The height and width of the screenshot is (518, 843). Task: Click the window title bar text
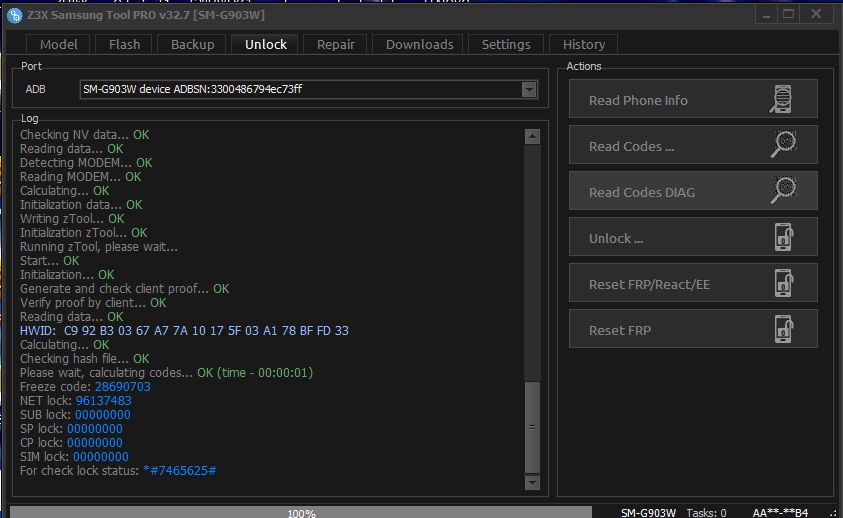point(146,15)
